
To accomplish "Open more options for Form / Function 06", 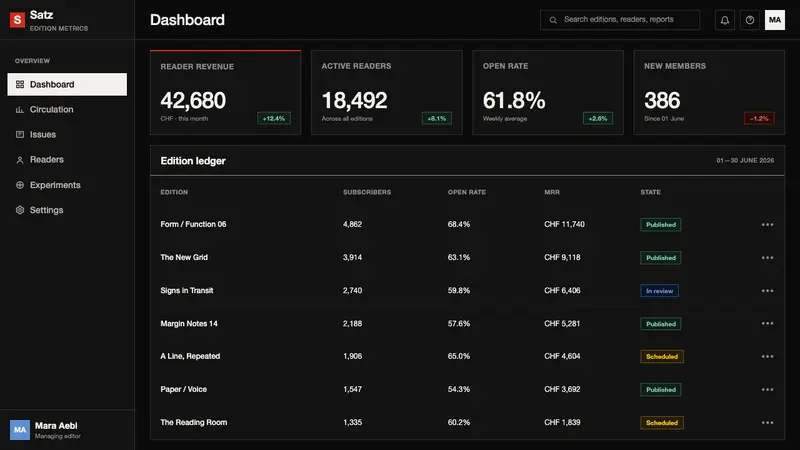I will tap(767, 224).
